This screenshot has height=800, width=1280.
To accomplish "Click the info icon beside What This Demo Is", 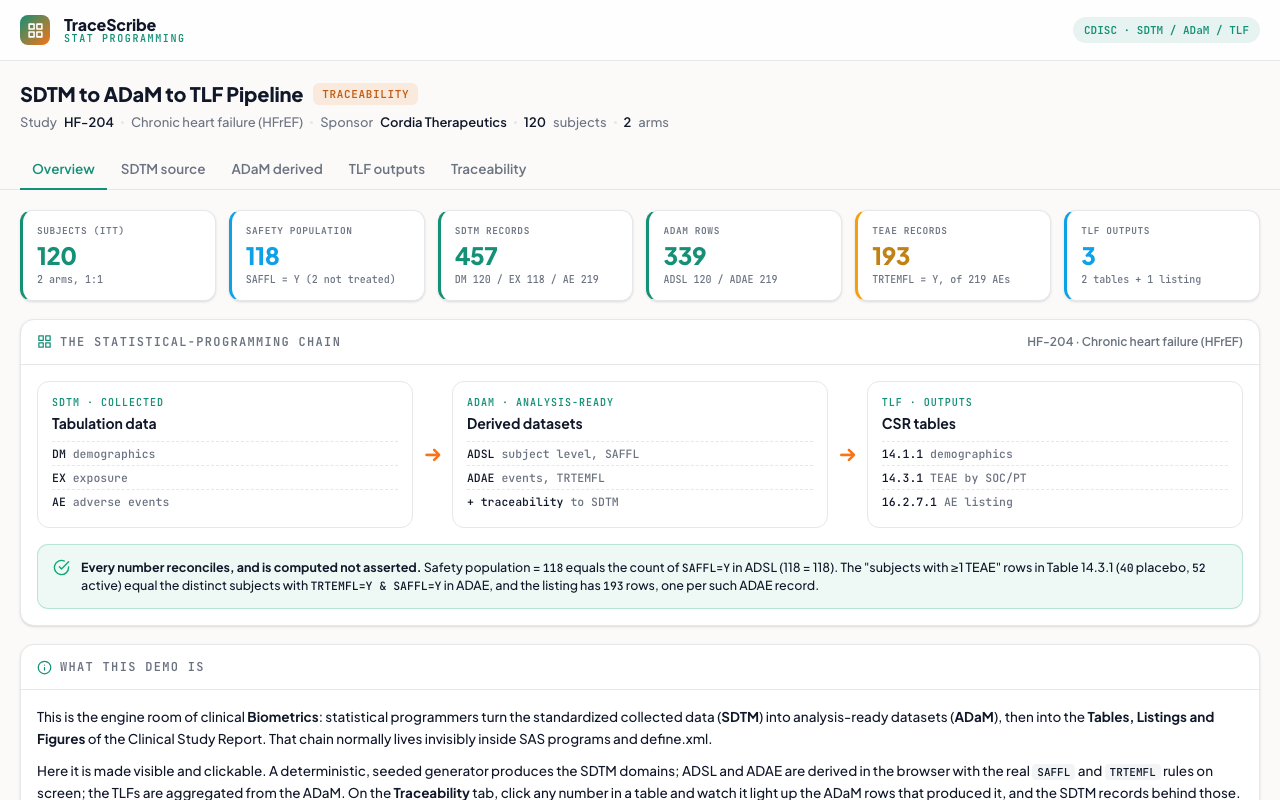I will pos(44,667).
